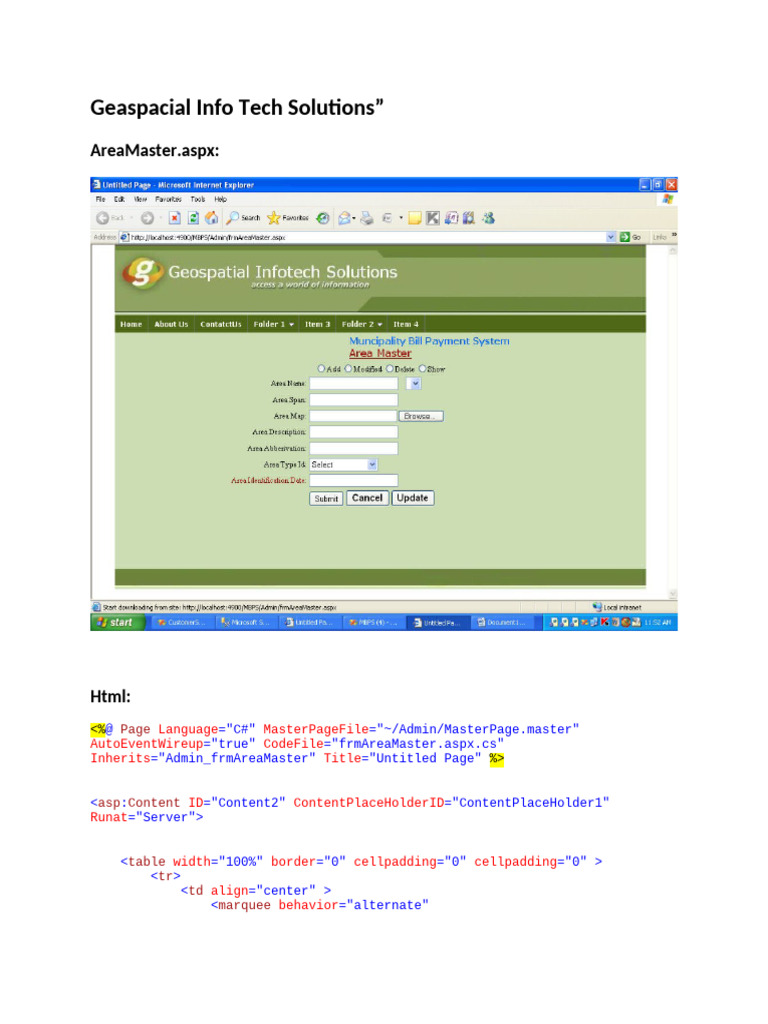Expand the Folder 1 navigation menu
The image size is (768, 1024).
tap(273, 324)
